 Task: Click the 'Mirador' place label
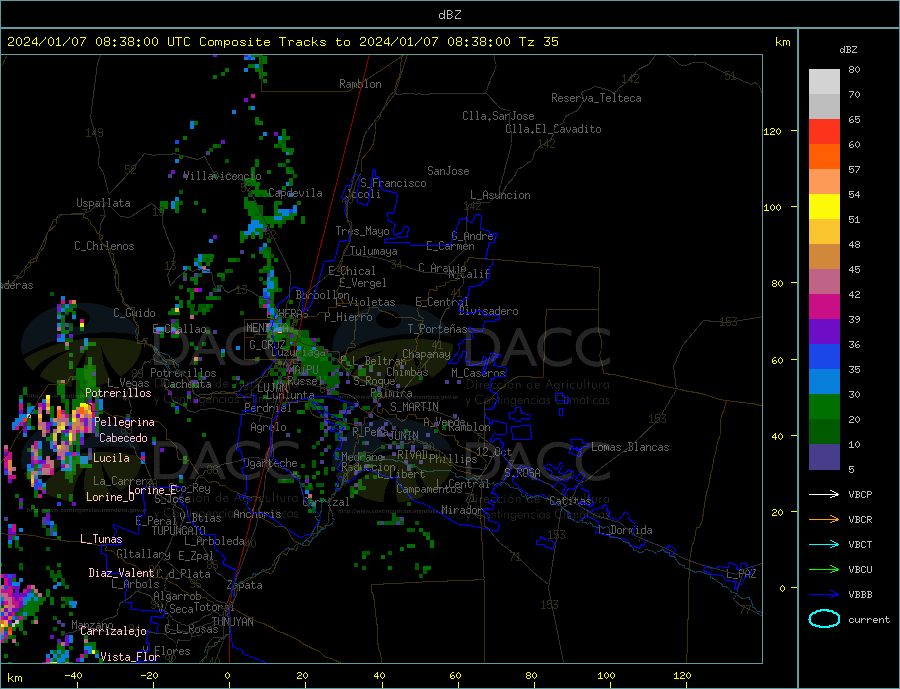click(462, 510)
